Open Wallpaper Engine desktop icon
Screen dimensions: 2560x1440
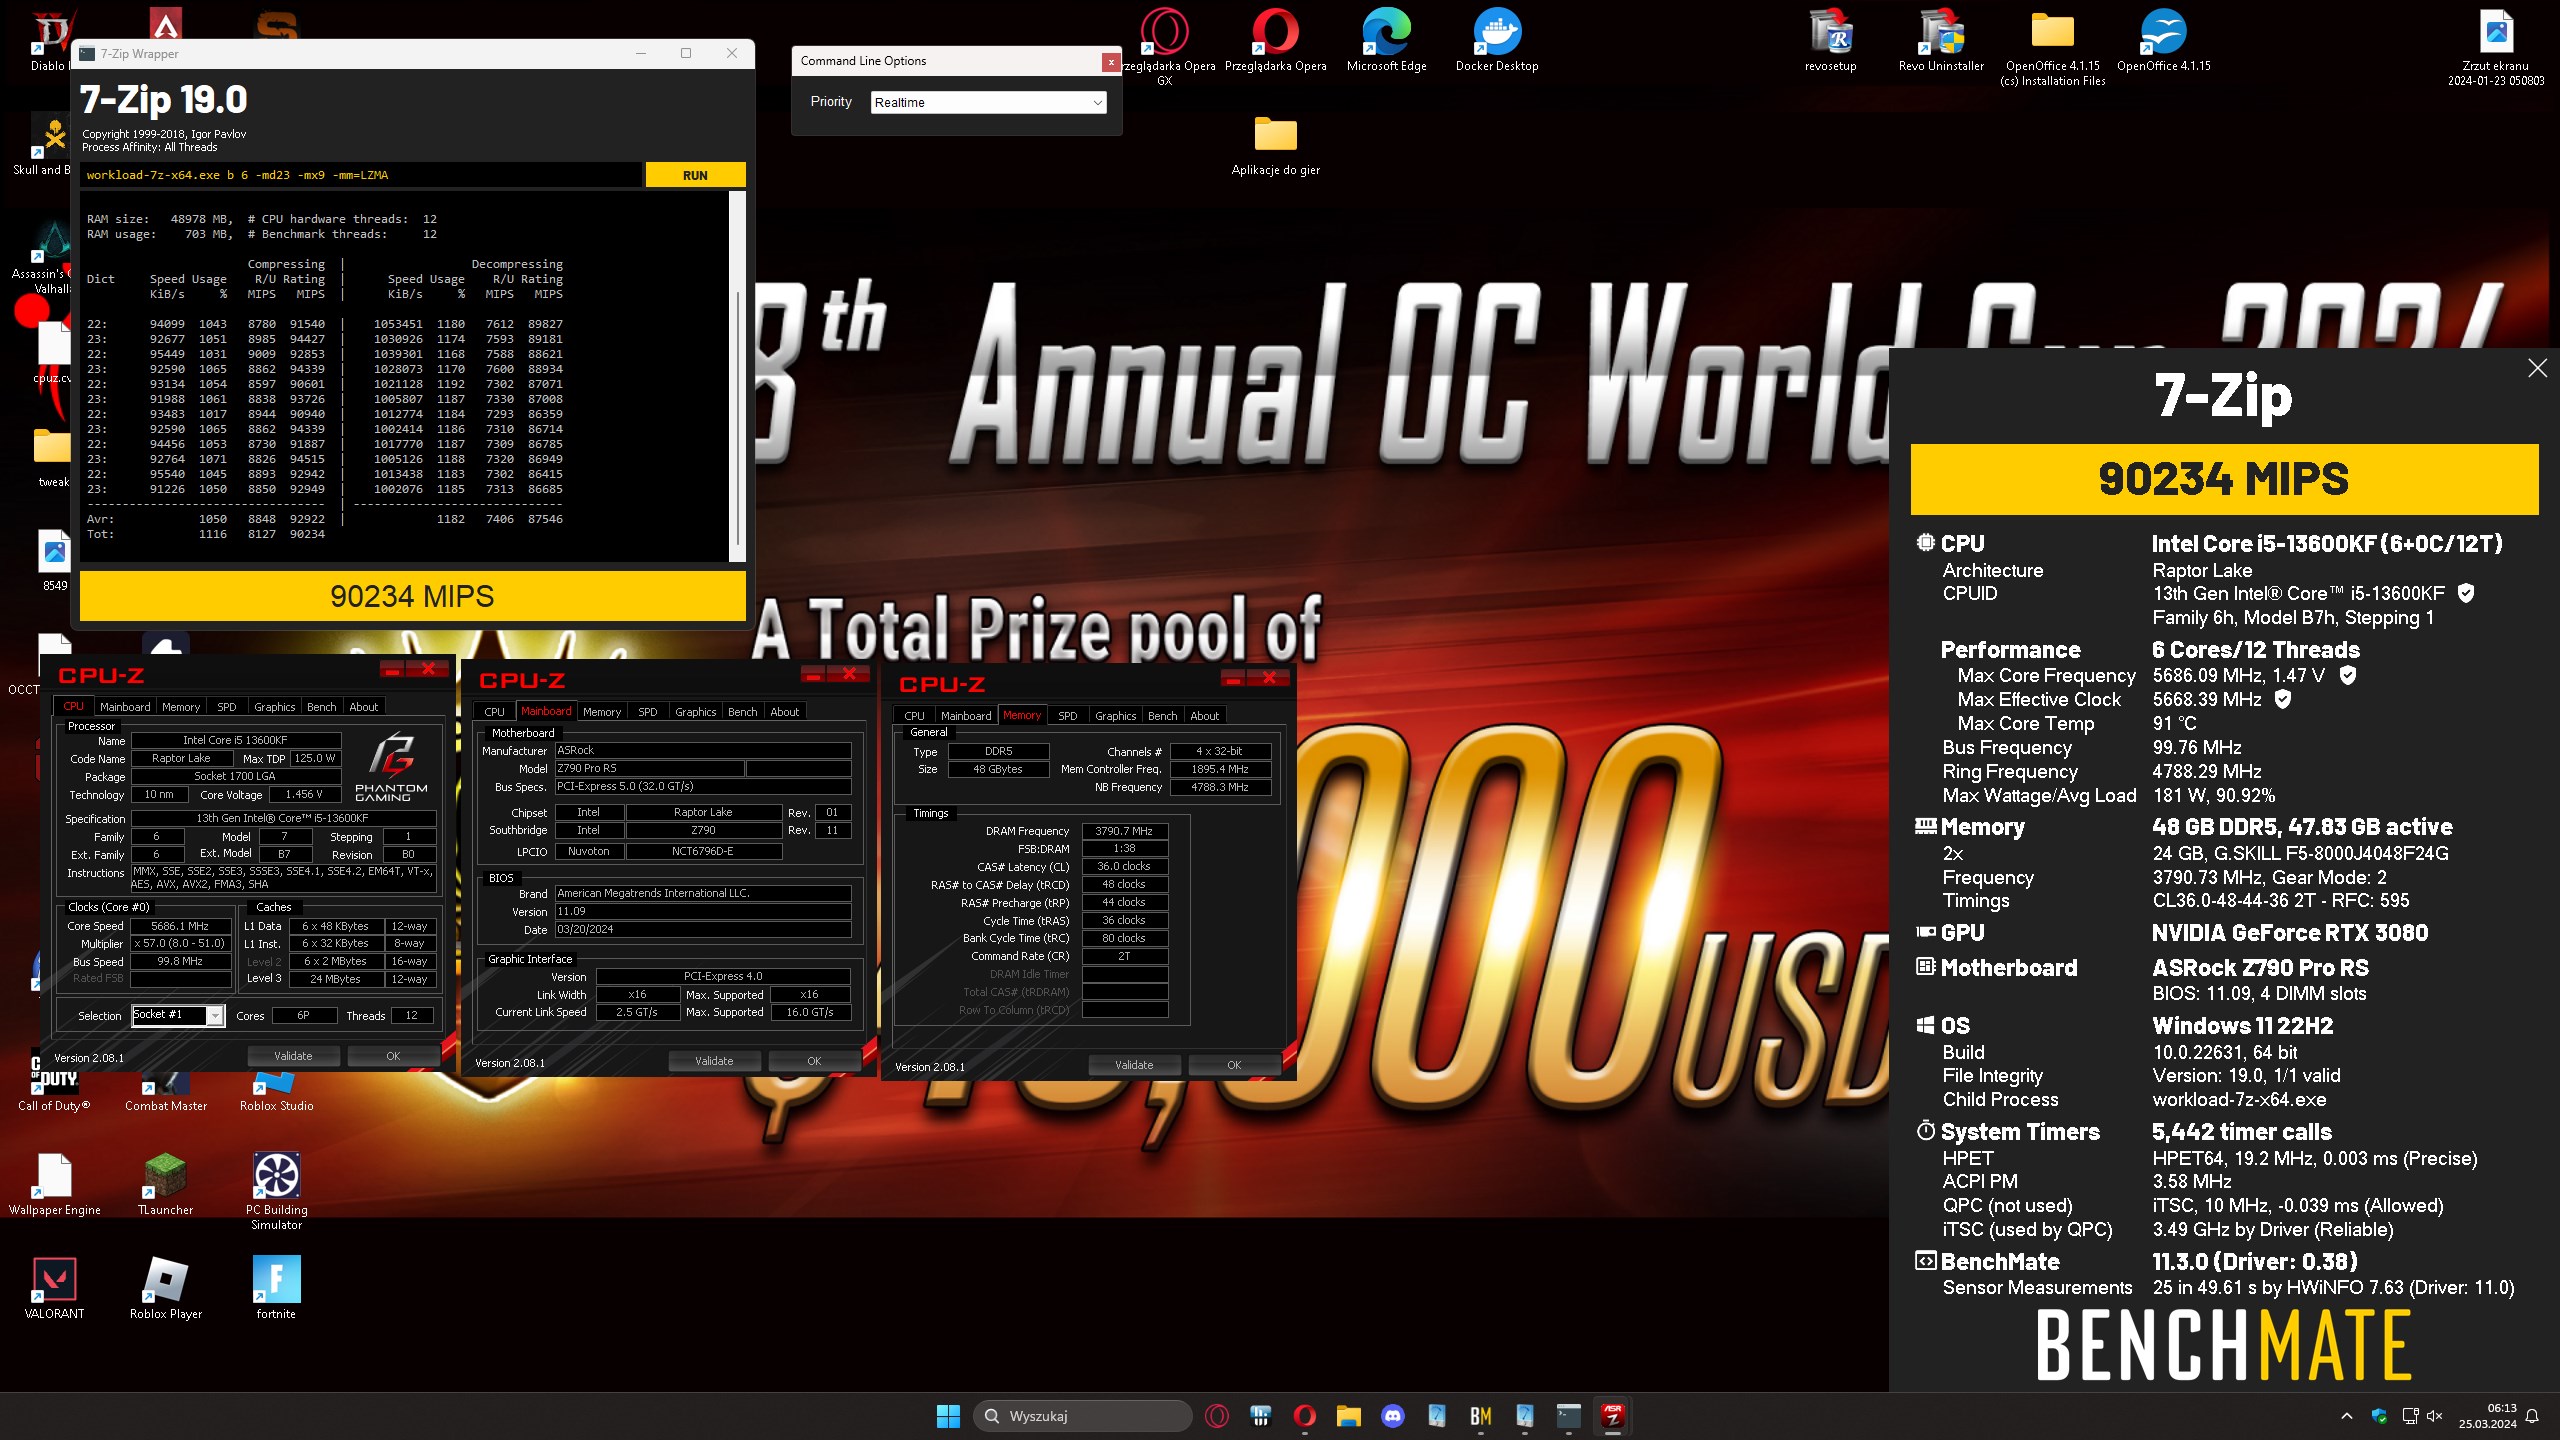tap(55, 1184)
